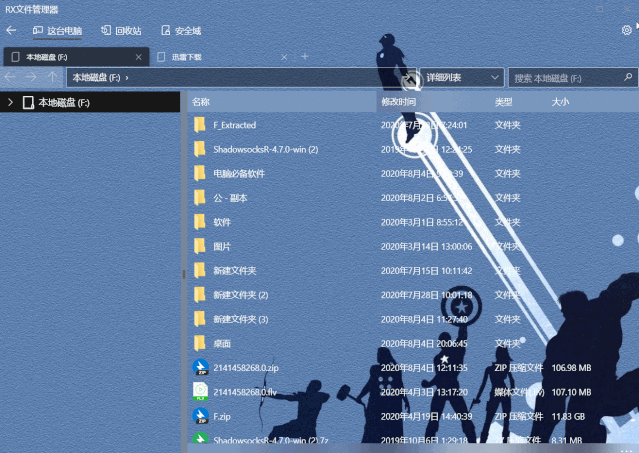This screenshot has width=639, height=453.
Task: Select the 电脑必备软件 folder icon
Action: click(200, 173)
